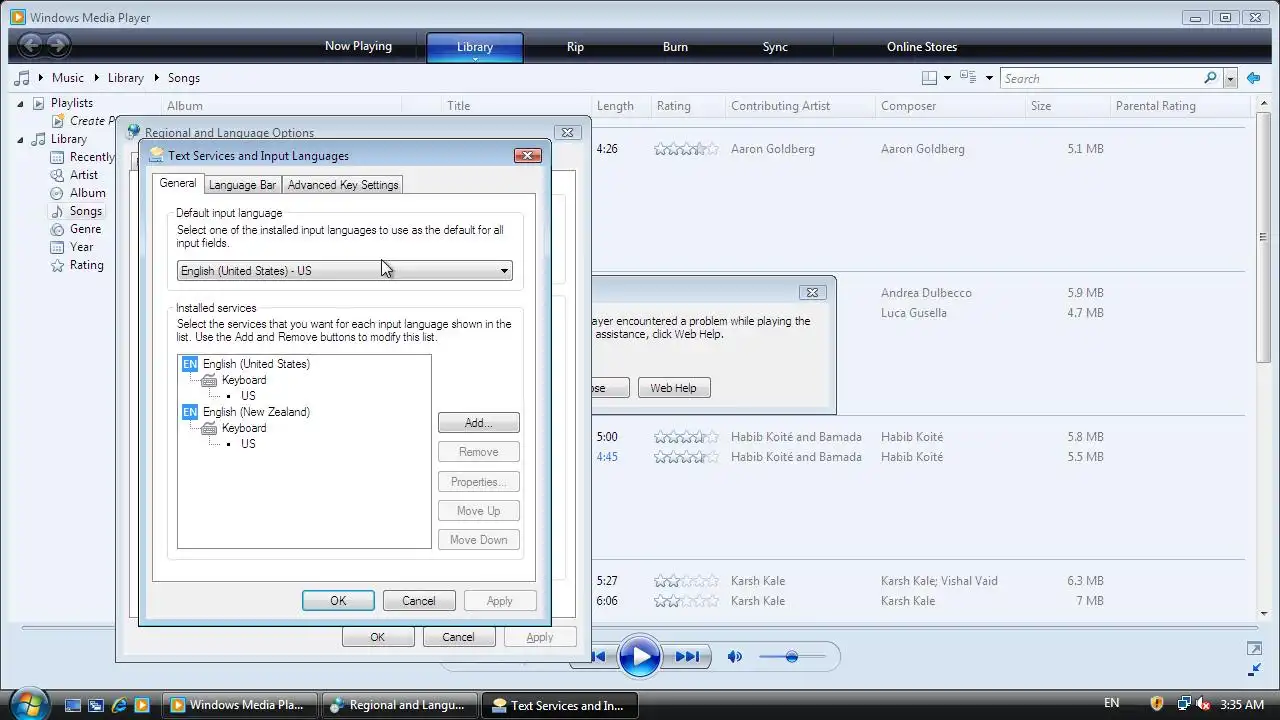
Task: Open the Layout Options dropdown arrow
Action: [x=947, y=78]
